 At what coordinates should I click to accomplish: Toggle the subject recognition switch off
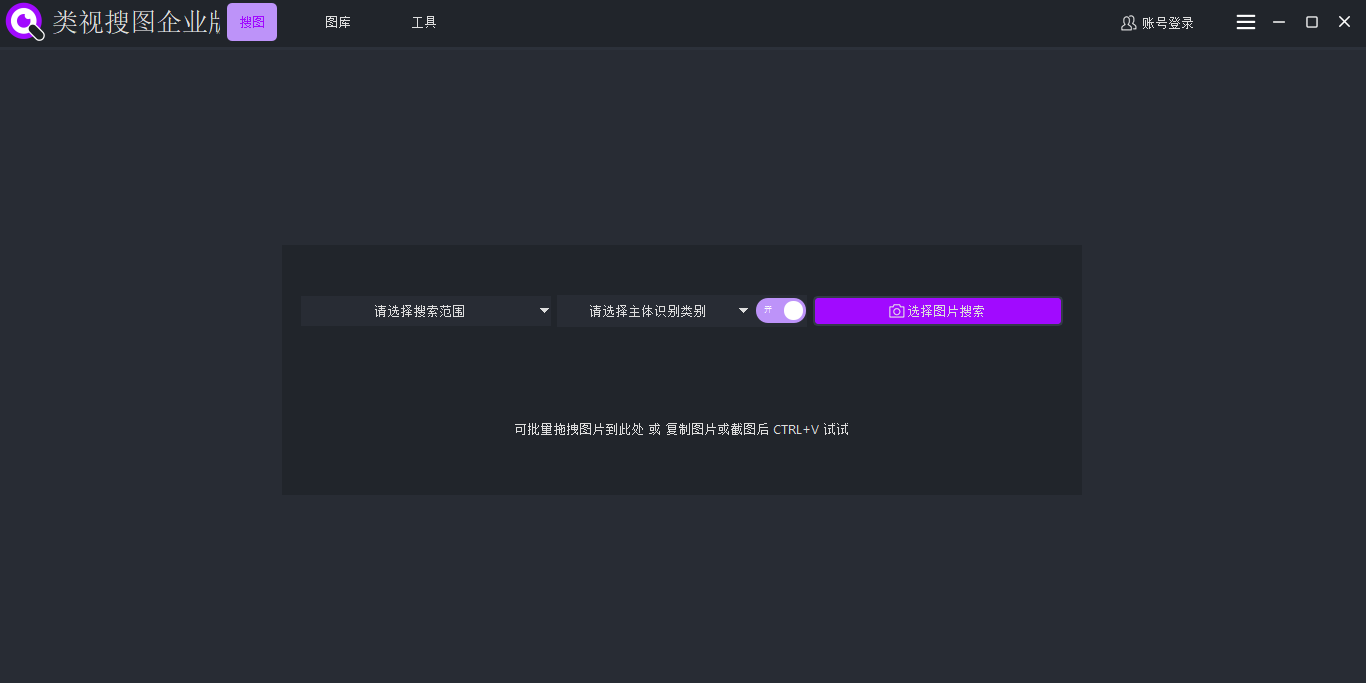click(x=781, y=311)
